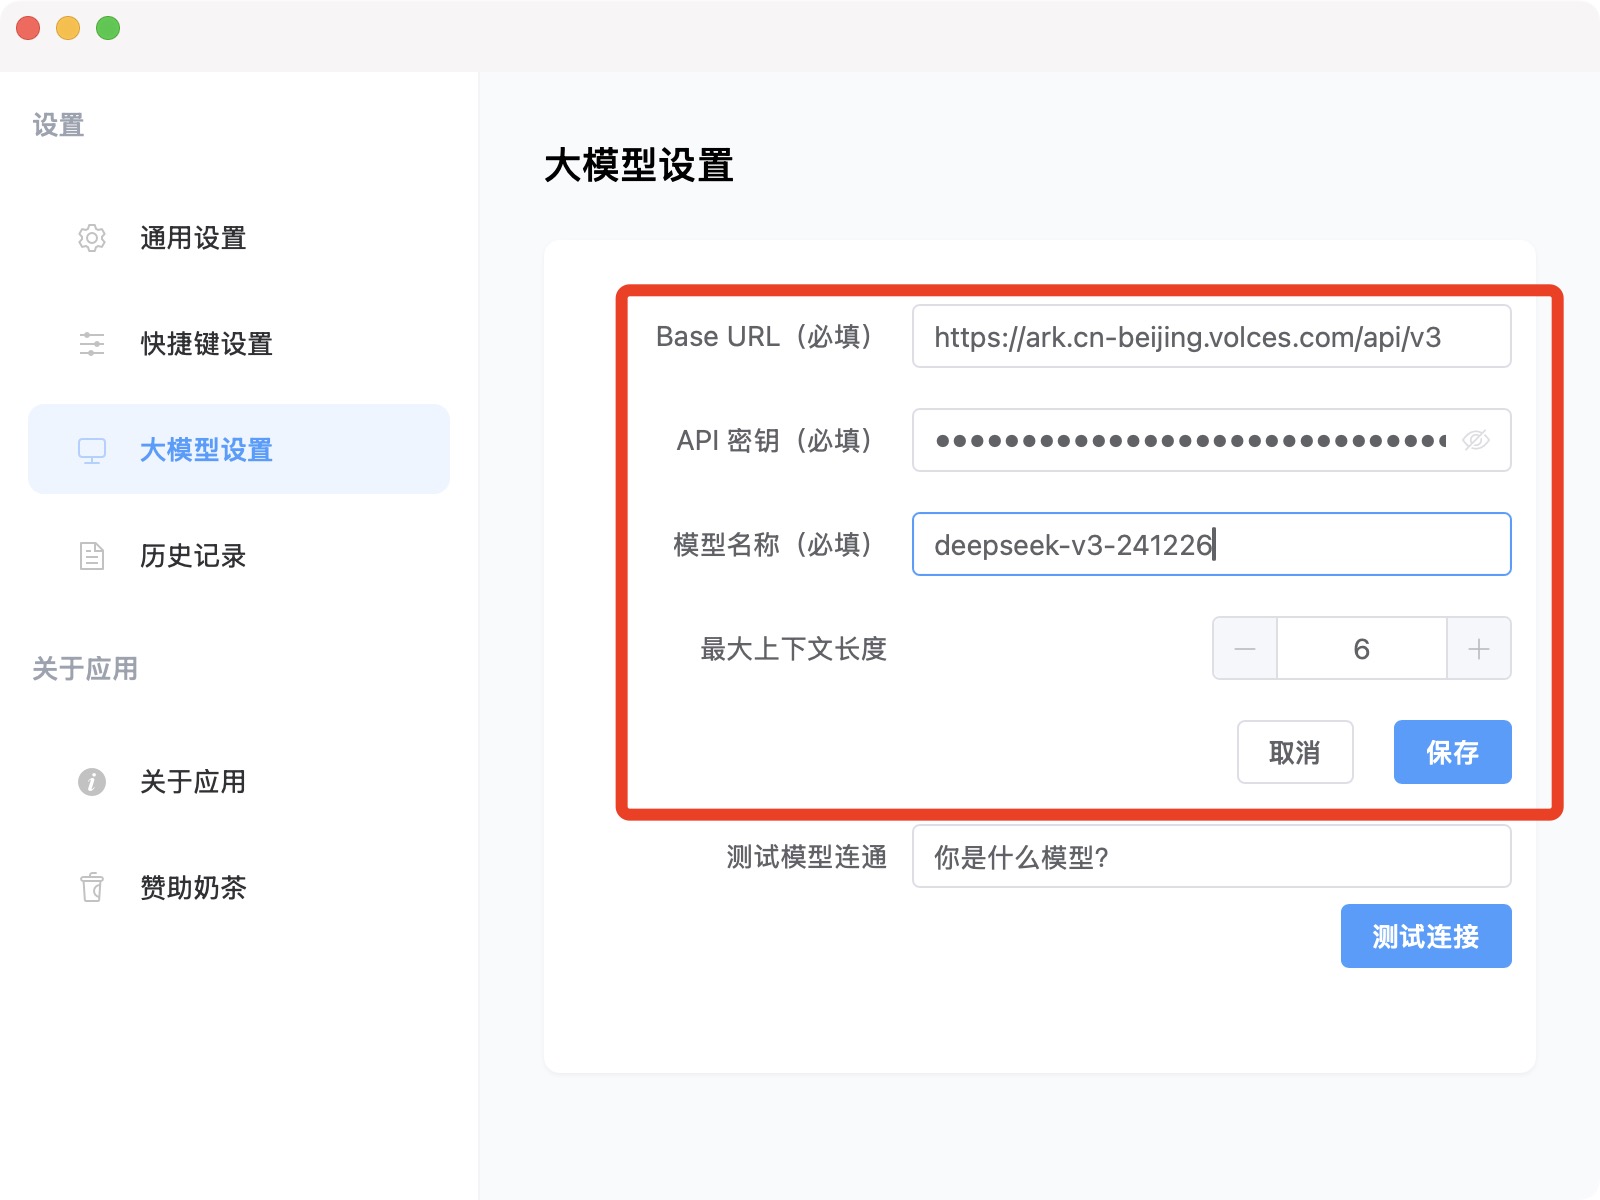
Task: Click the 大模型设置 page heading
Action: pos(639,165)
